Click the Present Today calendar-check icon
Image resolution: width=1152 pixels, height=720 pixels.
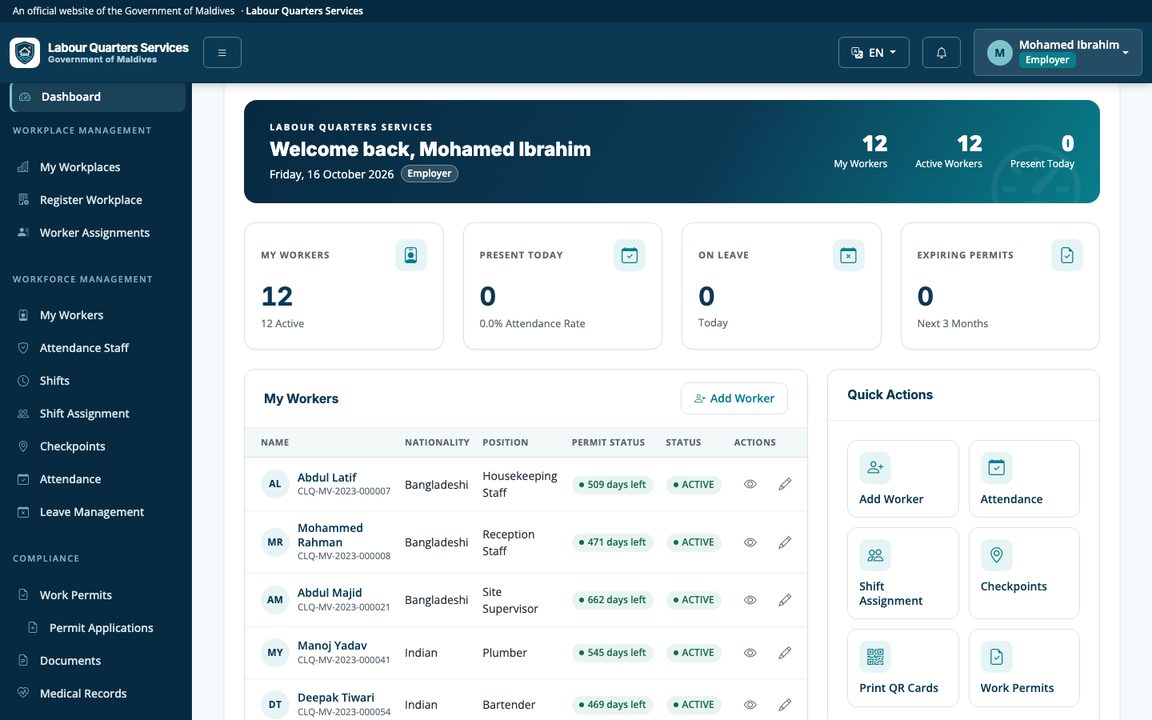tap(630, 255)
